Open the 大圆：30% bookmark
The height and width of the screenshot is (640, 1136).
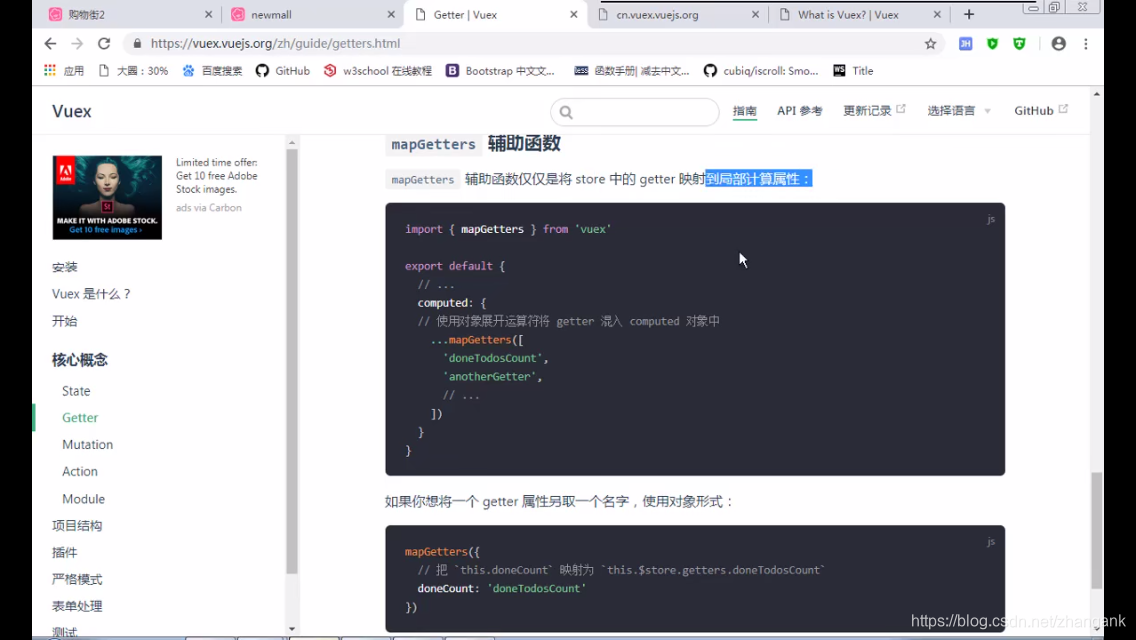133,70
